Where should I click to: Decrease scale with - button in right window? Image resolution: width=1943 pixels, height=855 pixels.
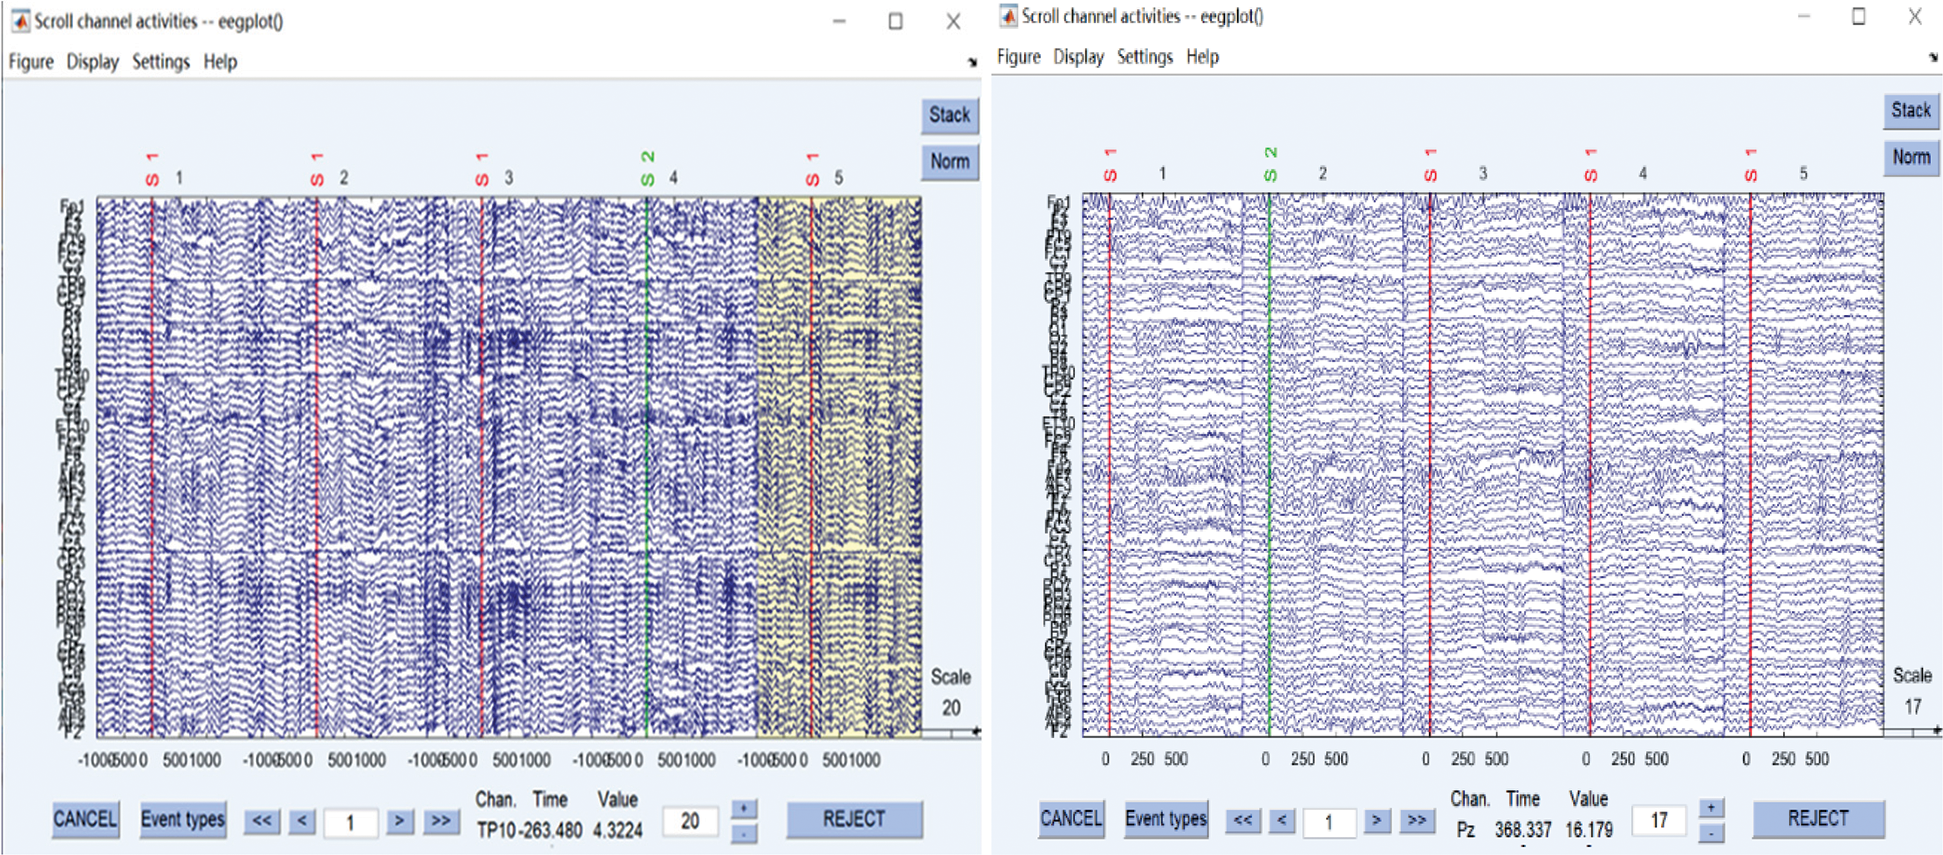pyautogui.click(x=1711, y=833)
